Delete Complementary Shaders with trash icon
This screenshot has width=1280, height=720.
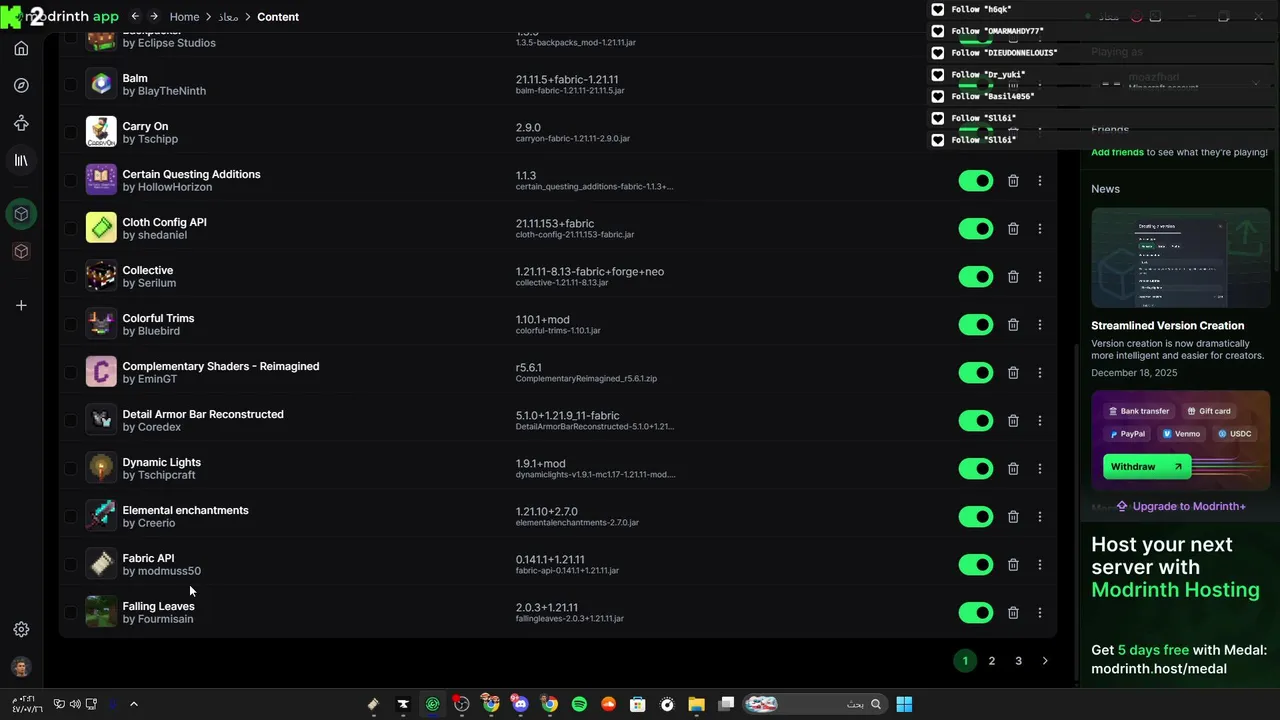(1013, 372)
